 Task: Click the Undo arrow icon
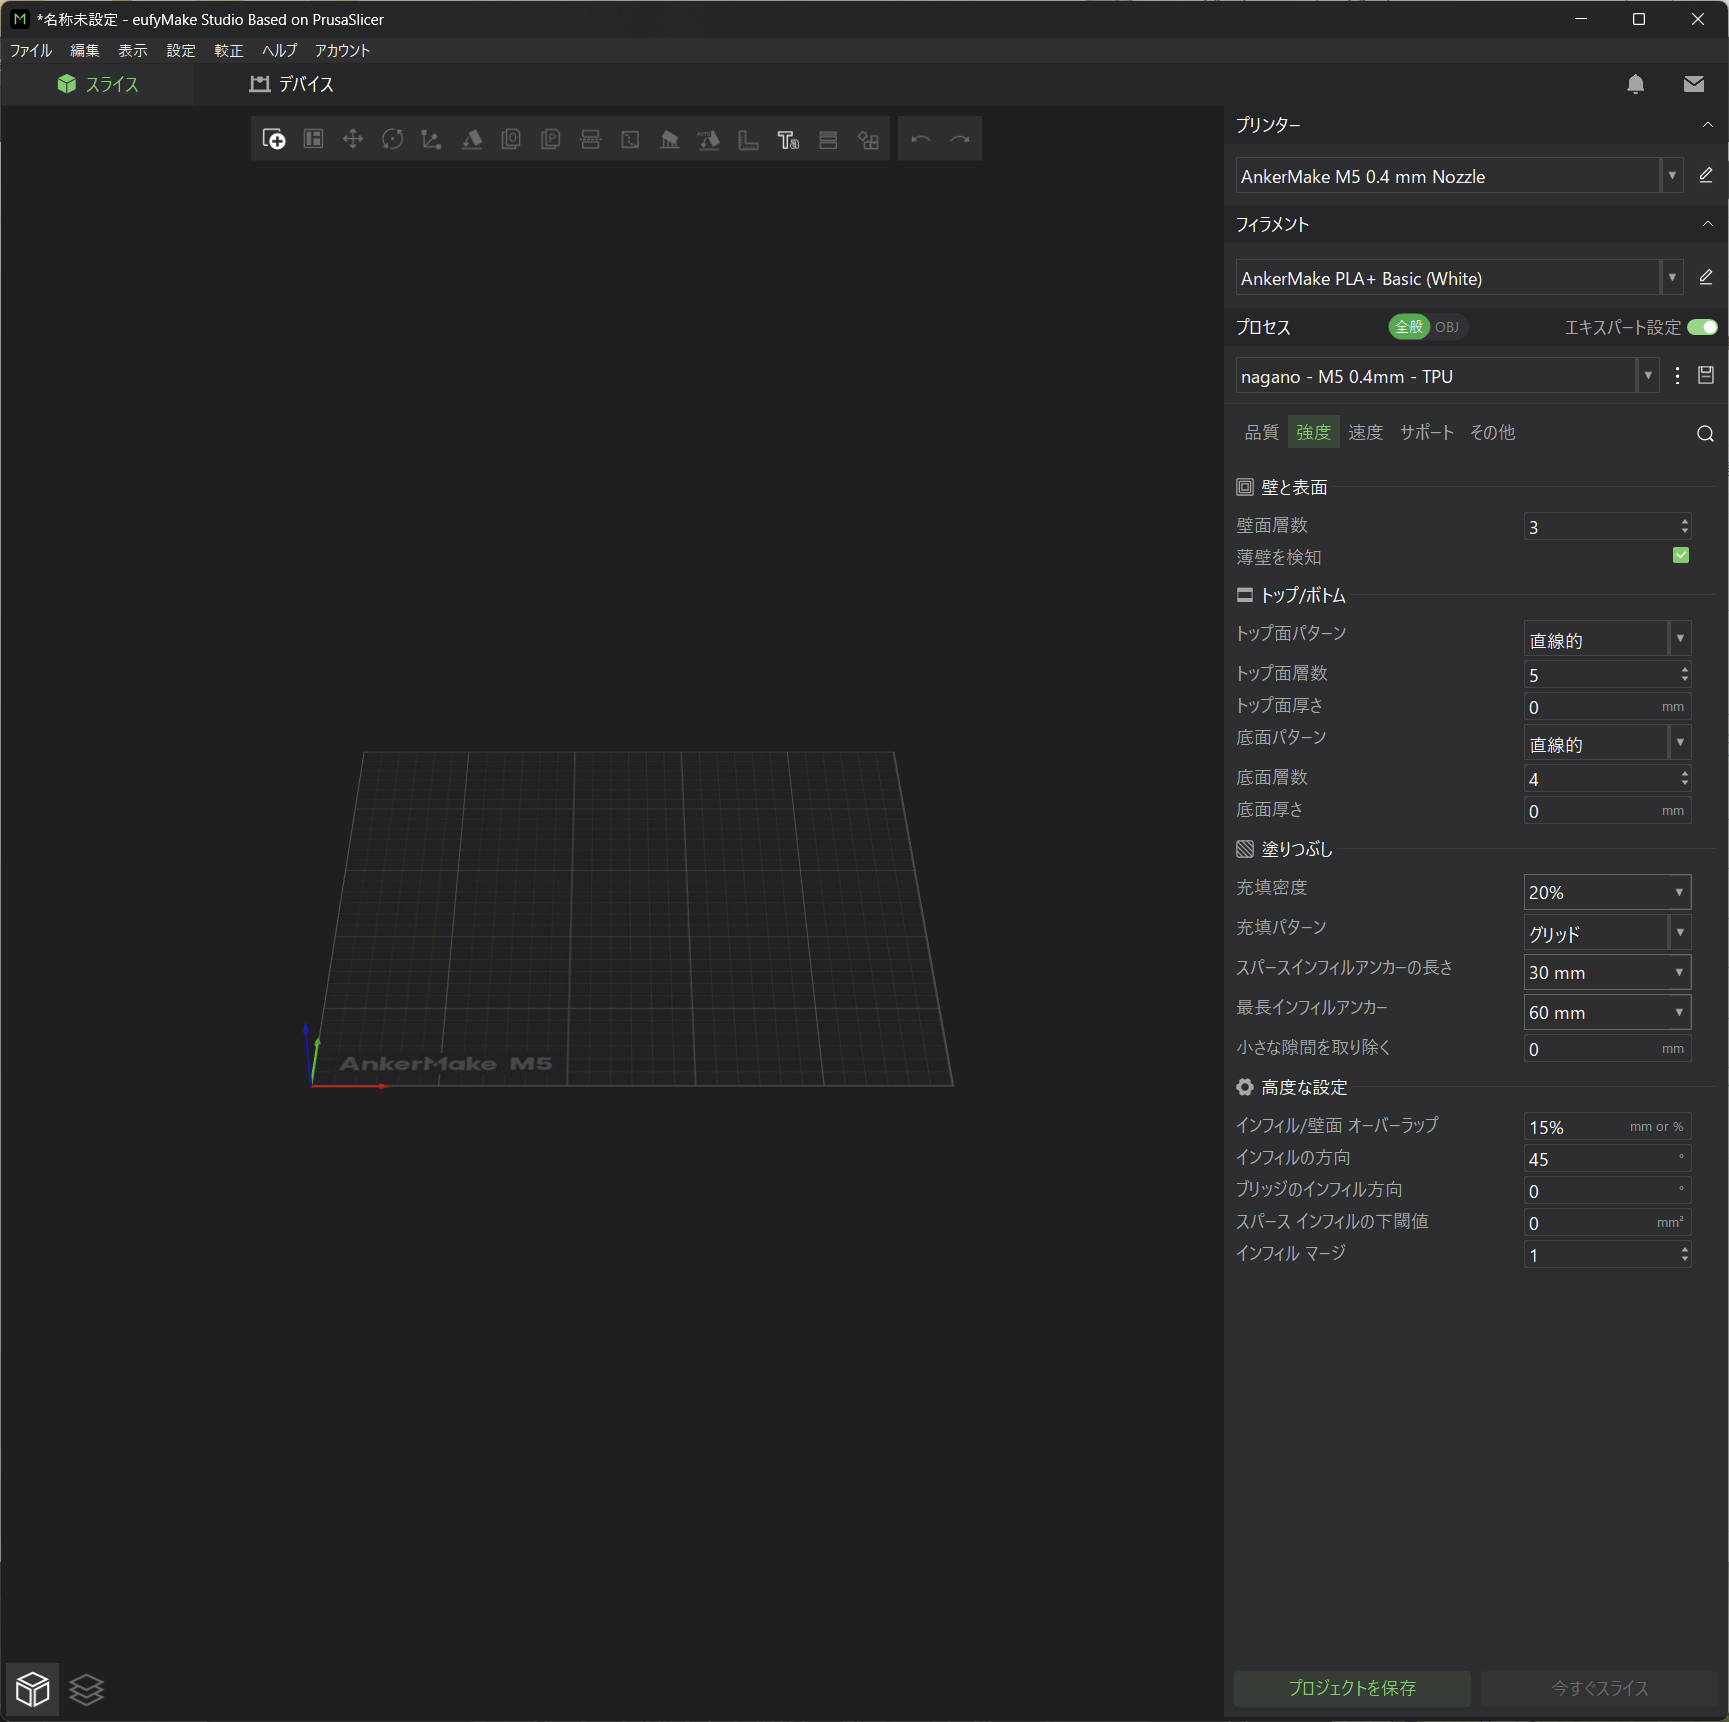point(920,140)
